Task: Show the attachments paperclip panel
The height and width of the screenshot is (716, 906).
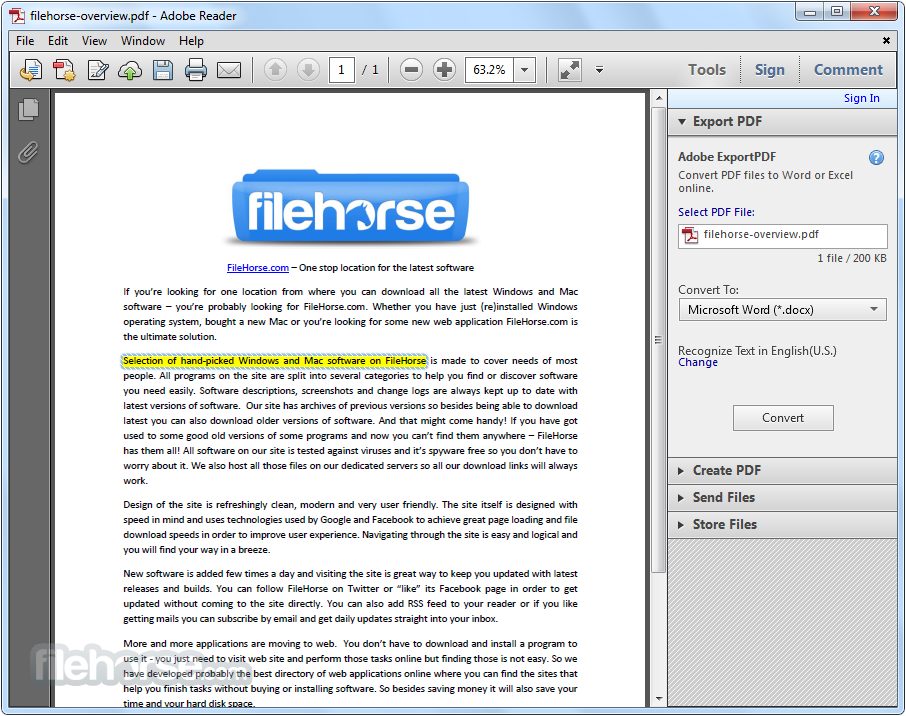Action: coord(28,152)
